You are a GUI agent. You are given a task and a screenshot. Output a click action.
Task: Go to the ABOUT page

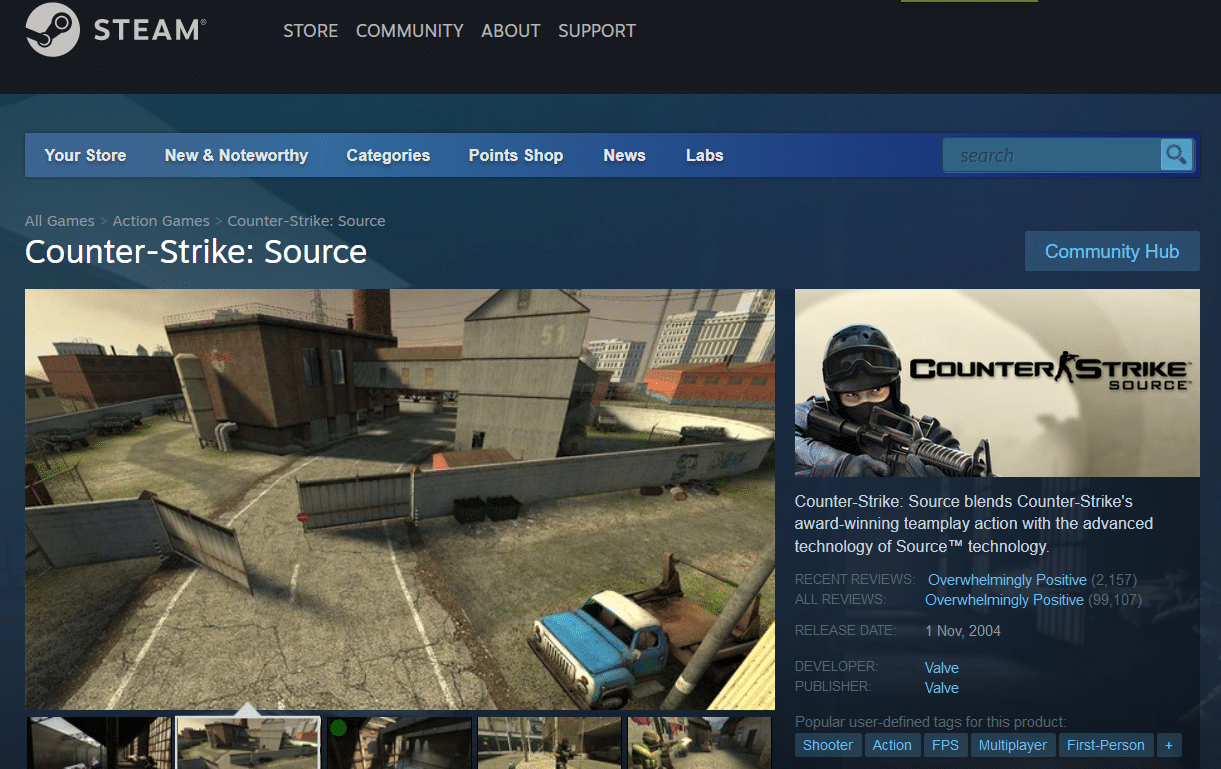tap(511, 31)
